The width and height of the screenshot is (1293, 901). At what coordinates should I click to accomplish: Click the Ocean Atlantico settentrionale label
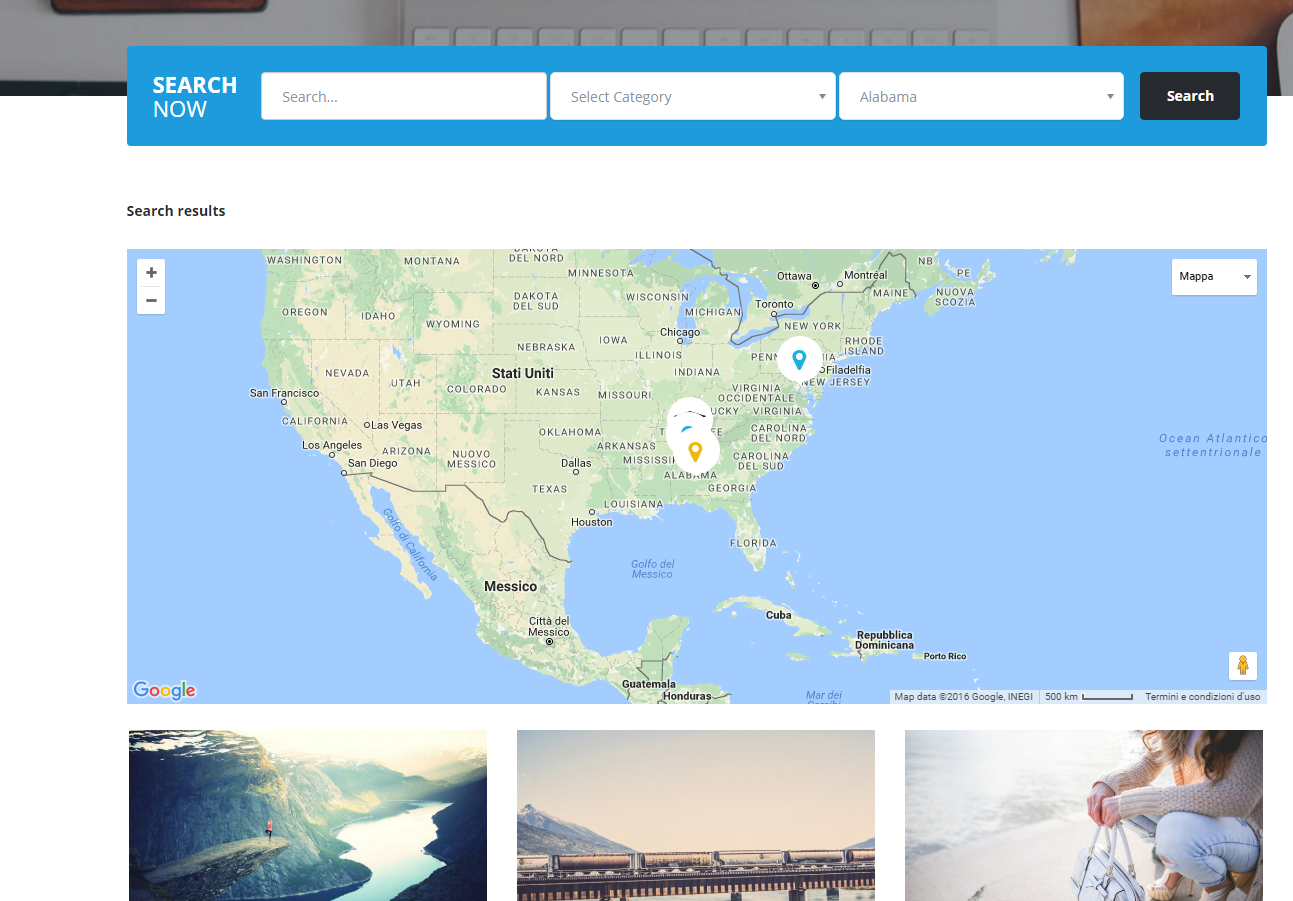(x=1213, y=445)
